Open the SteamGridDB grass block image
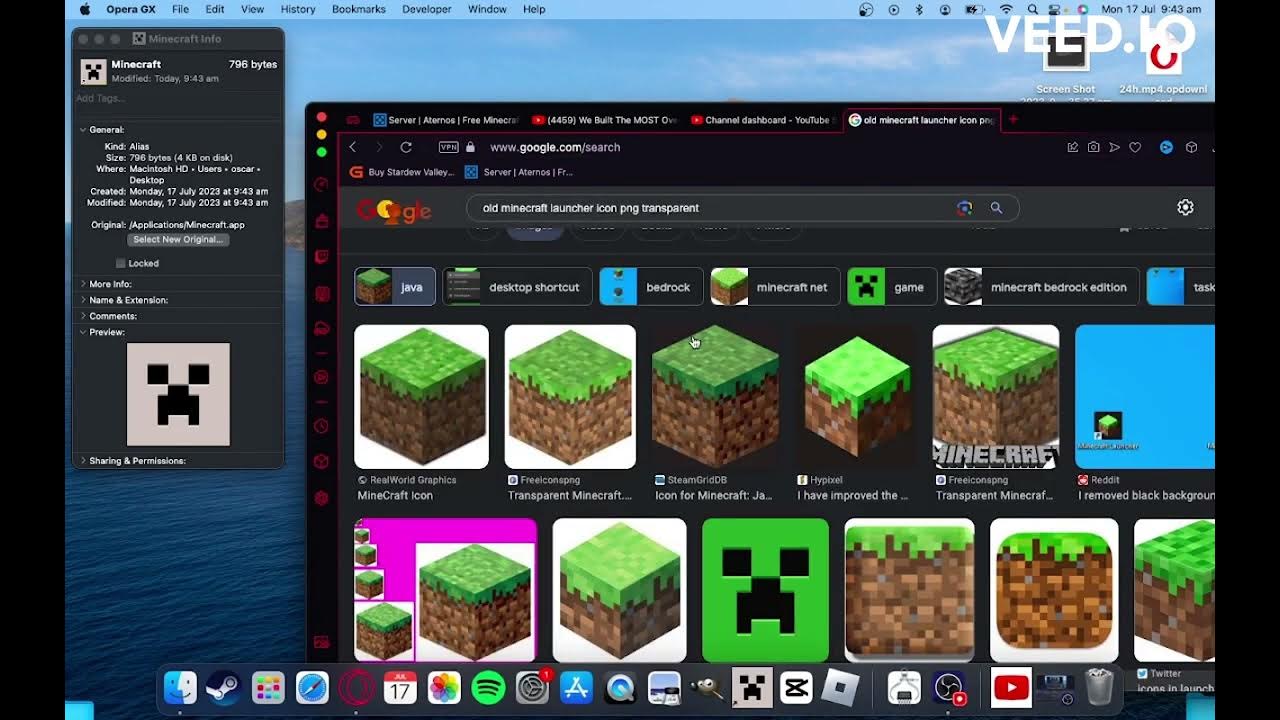Screen dimensions: 1280x720 [715, 397]
